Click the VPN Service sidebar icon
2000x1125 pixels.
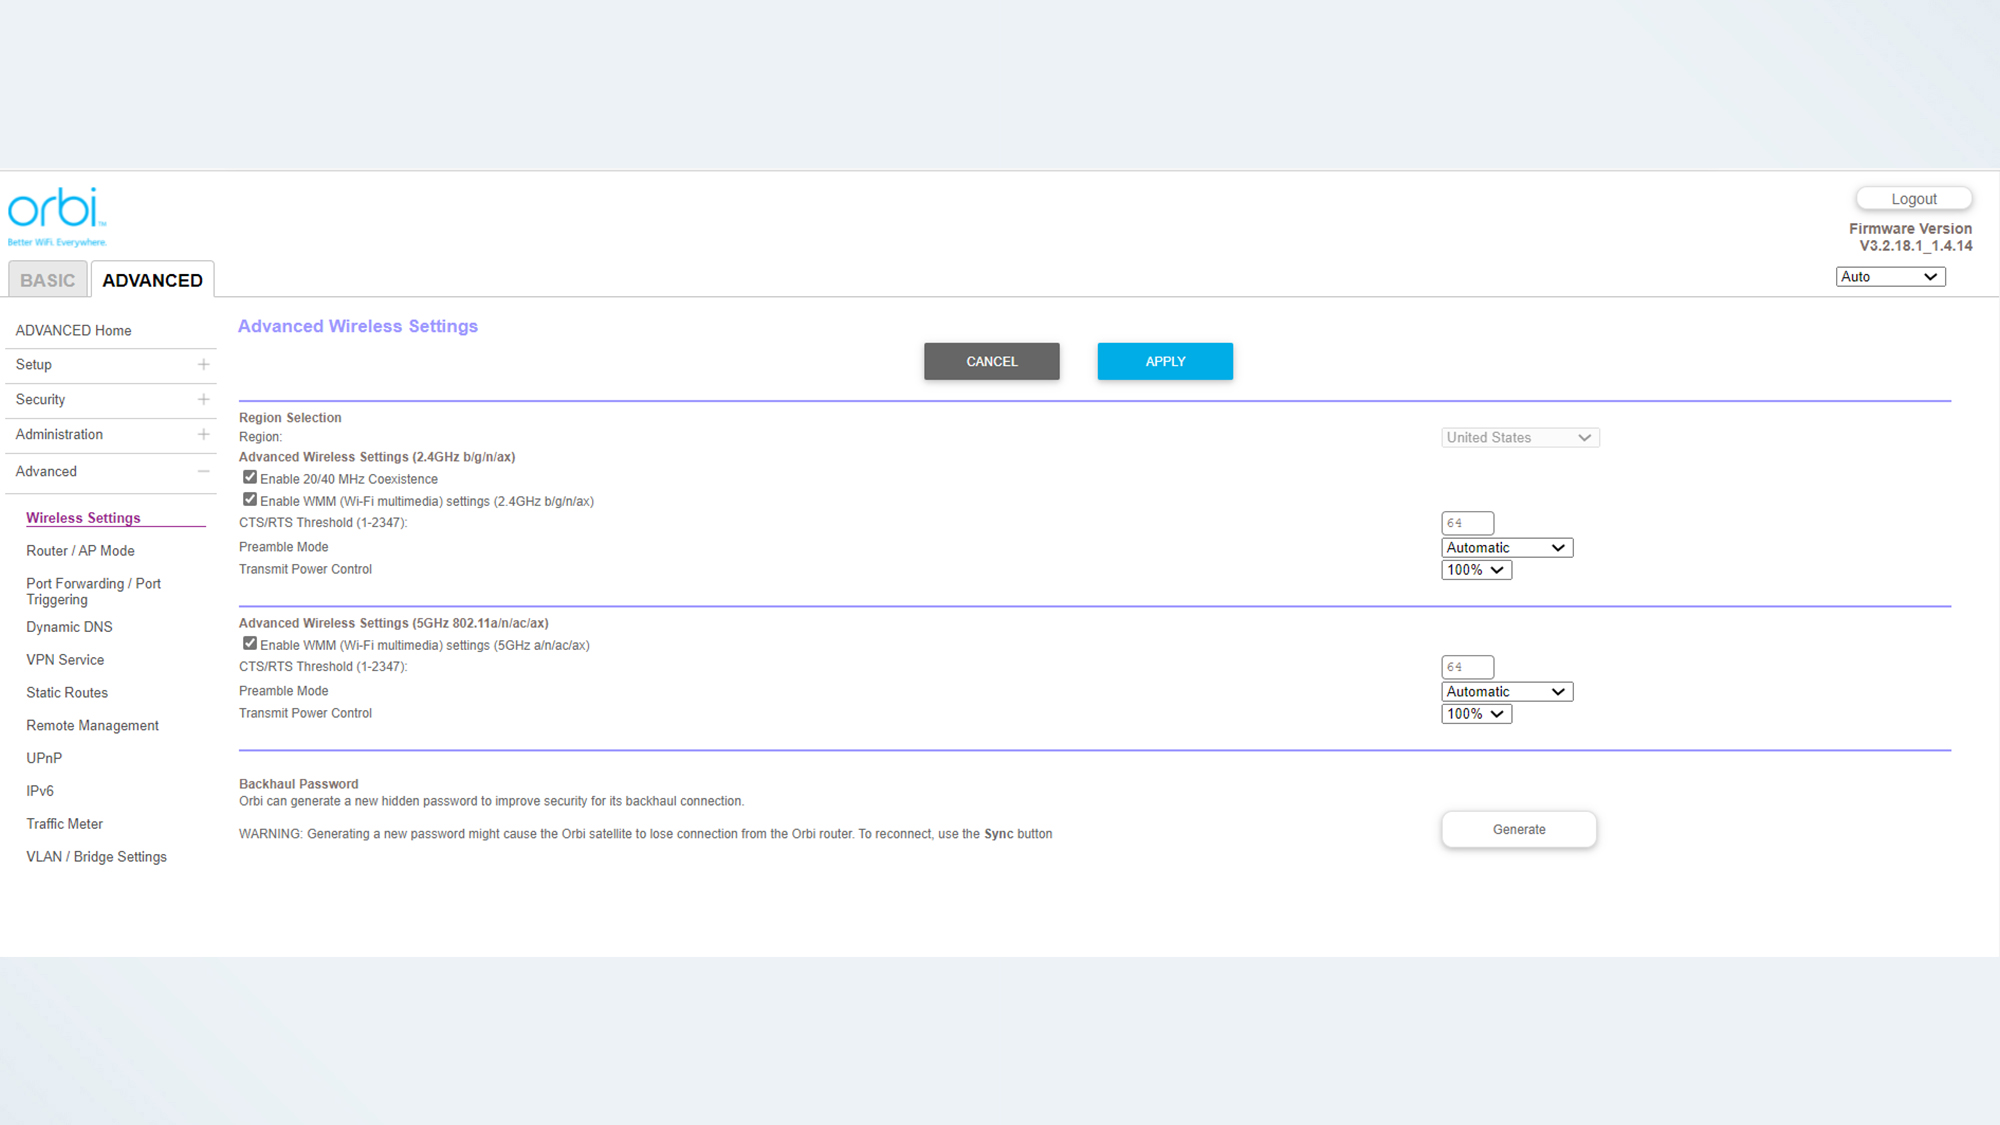click(x=65, y=659)
